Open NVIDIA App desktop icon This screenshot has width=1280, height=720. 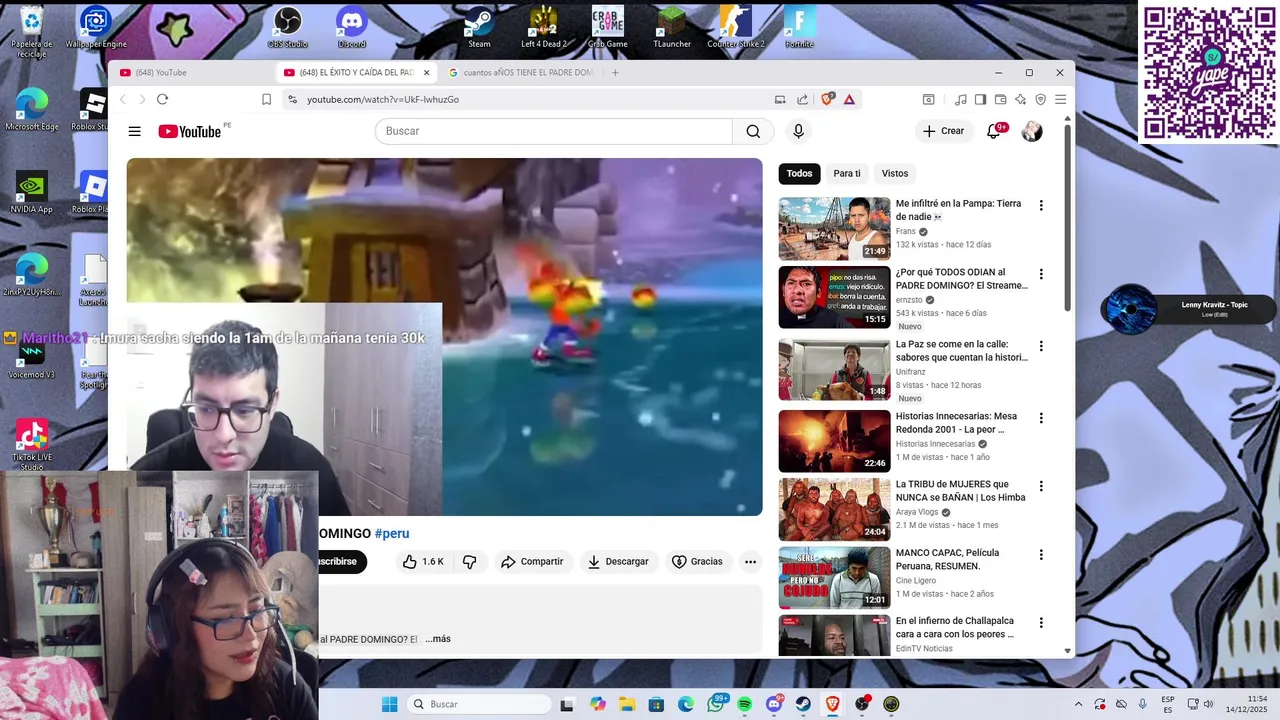(x=31, y=192)
